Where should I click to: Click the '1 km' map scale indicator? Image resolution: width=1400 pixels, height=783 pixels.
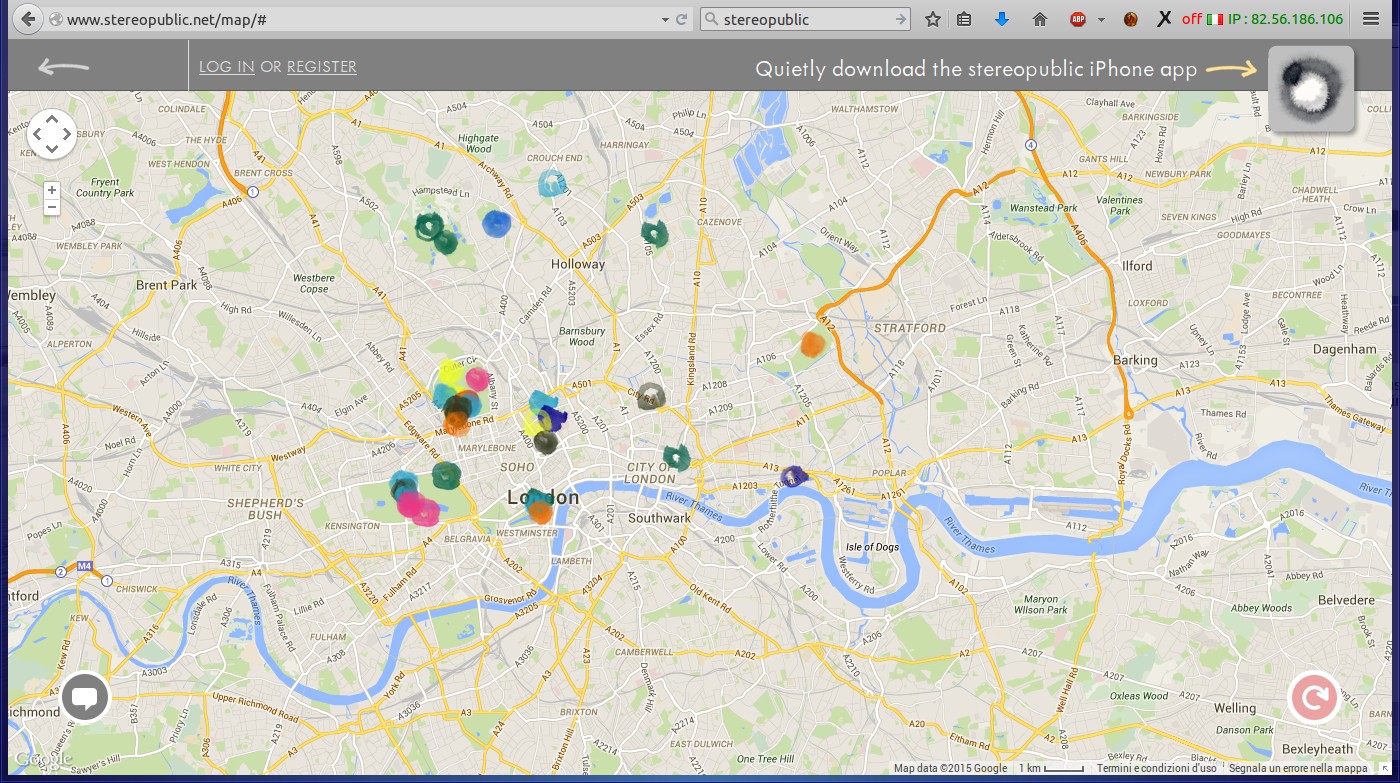point(1051,769)
